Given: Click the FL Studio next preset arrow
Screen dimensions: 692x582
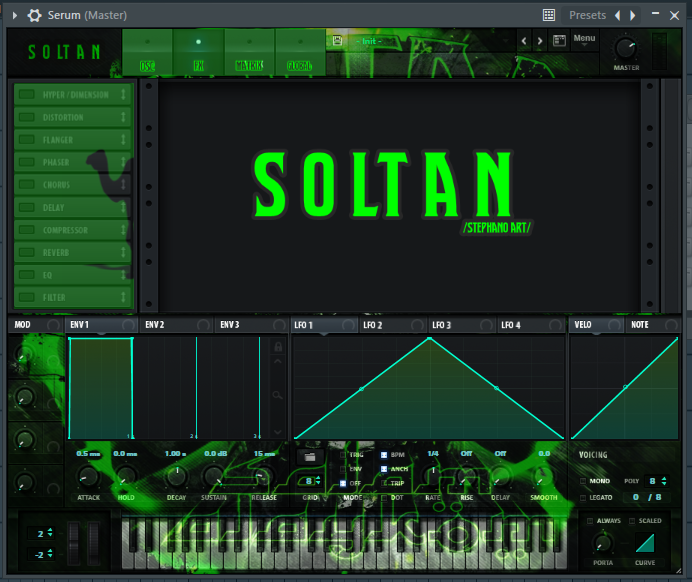Looking at the screenshot, I should pyautogui.click(x=633, y=15).
